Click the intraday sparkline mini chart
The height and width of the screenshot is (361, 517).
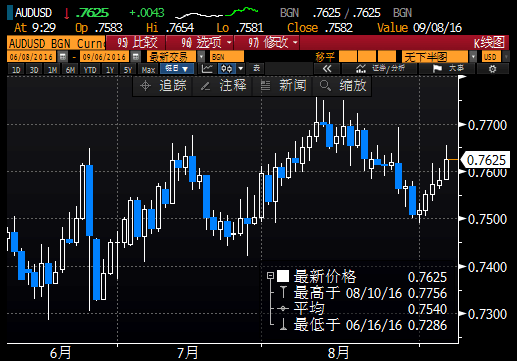pos(217,13)
